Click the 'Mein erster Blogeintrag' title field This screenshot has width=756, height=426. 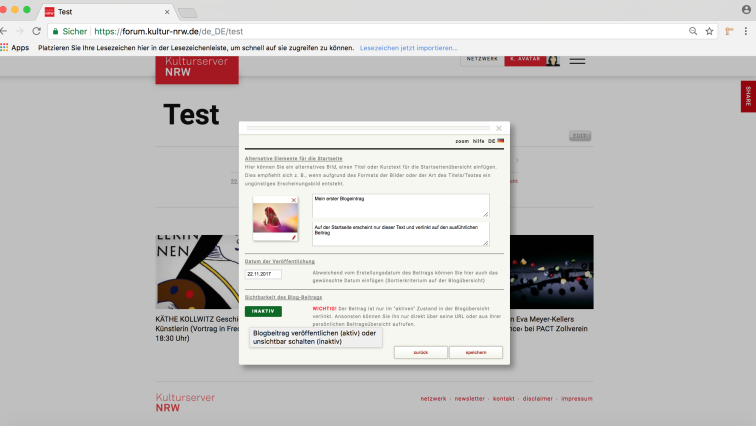(x=400, y=205)
